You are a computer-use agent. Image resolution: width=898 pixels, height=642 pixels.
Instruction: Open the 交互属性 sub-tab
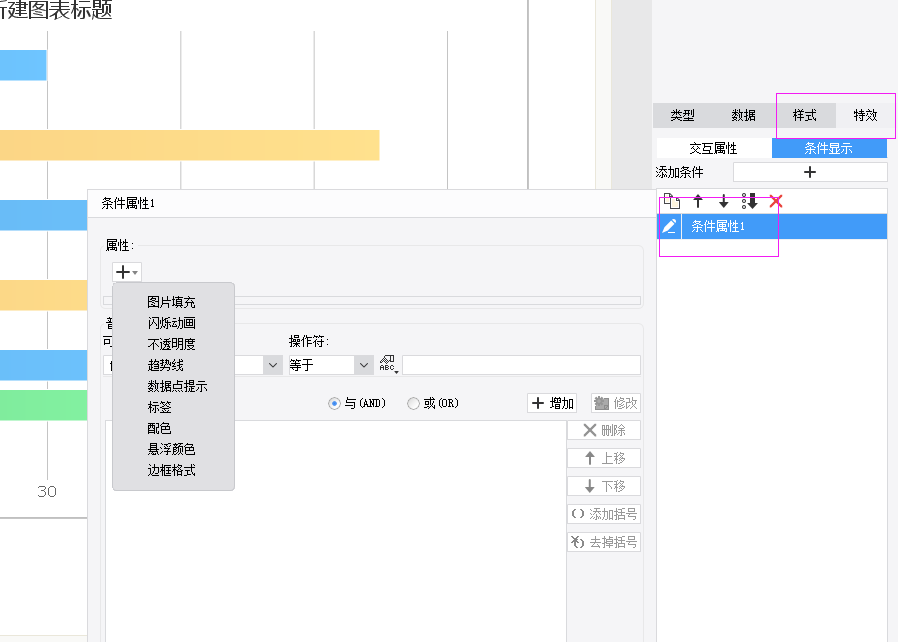pyautogui.click(x=713, y=148)
